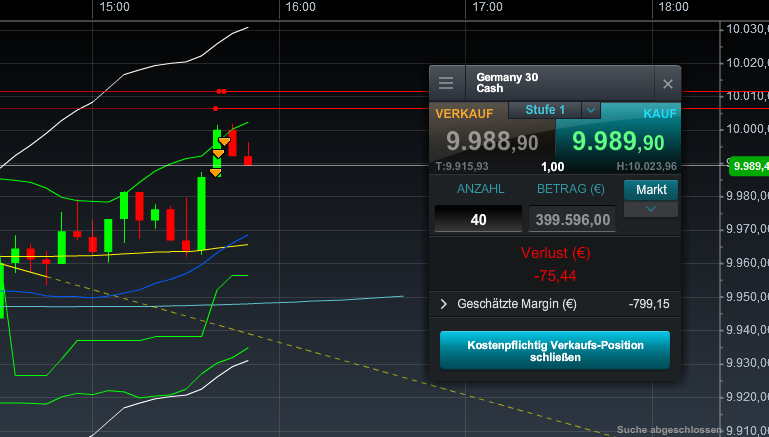Click the 1,00 spread value
The image size is (769, 437).
[553, 167]
